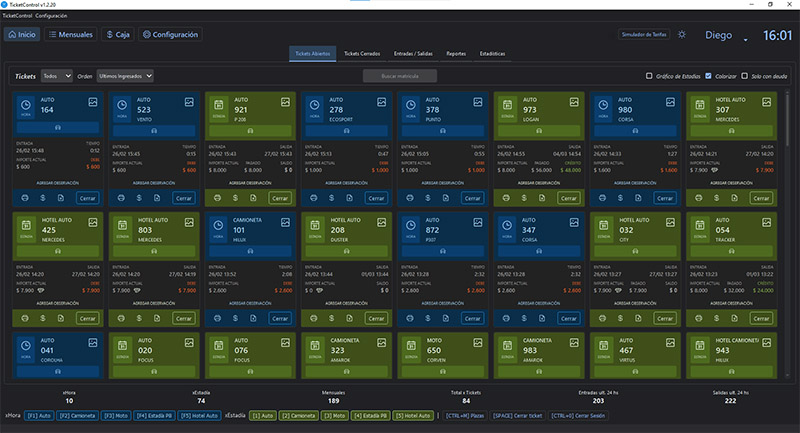This screenshot has width=800, height=433.
Task: Click the [F3] Moto xHora shortcut button
Action: [x=117, y=415]
